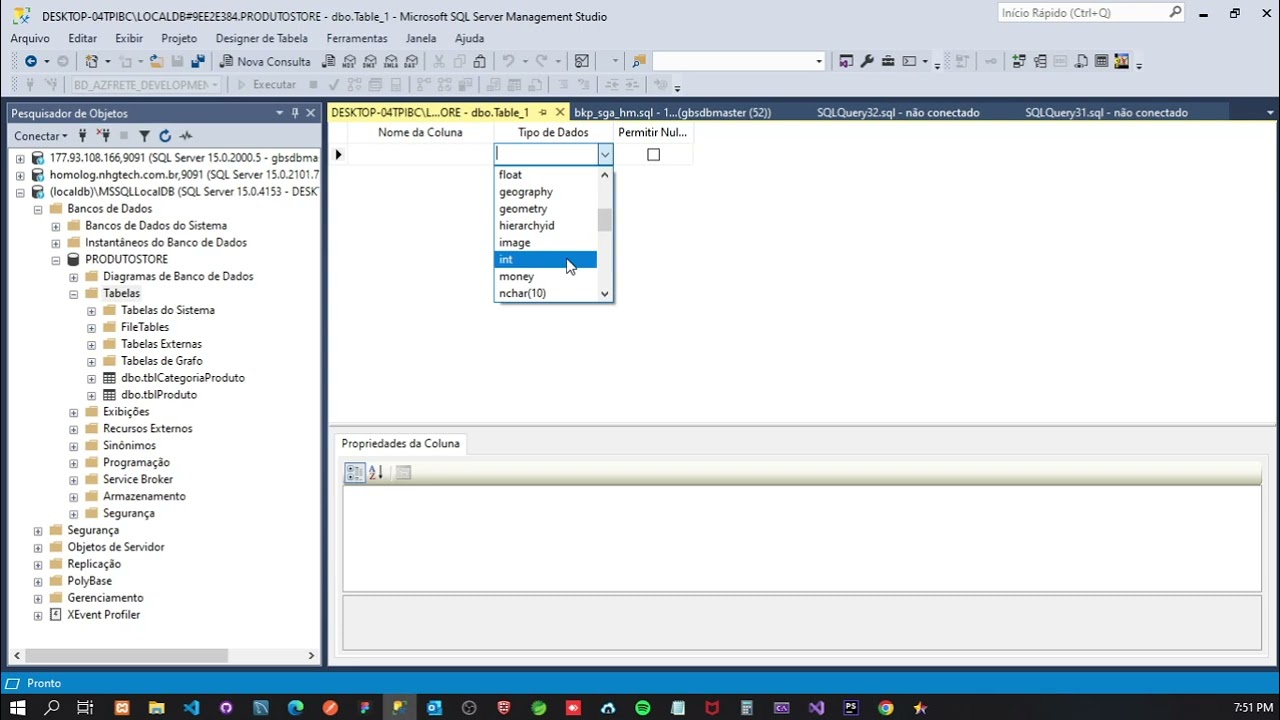
Task: Choose 'image' from the data type list
Action: [x=546, y=243]
